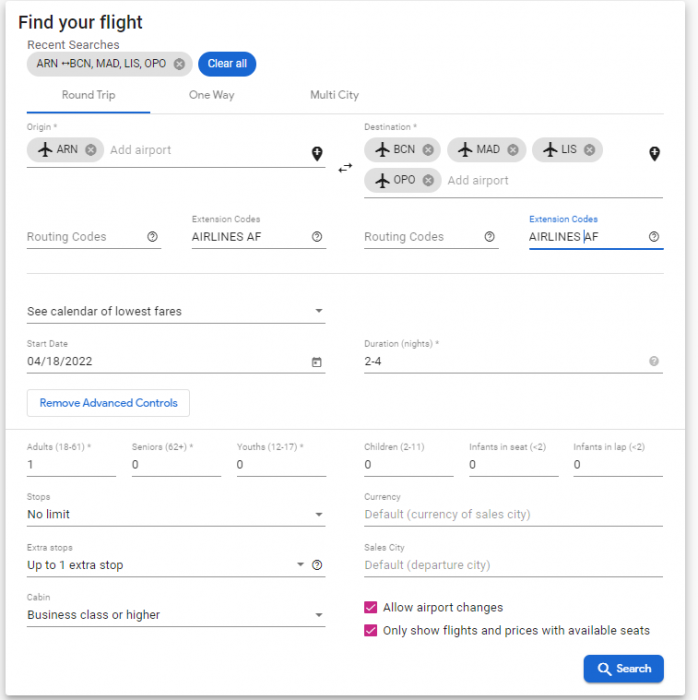Toggle Allow airport changes checkbox
This screenshot has height=700, width=698.
click(371, 607)
